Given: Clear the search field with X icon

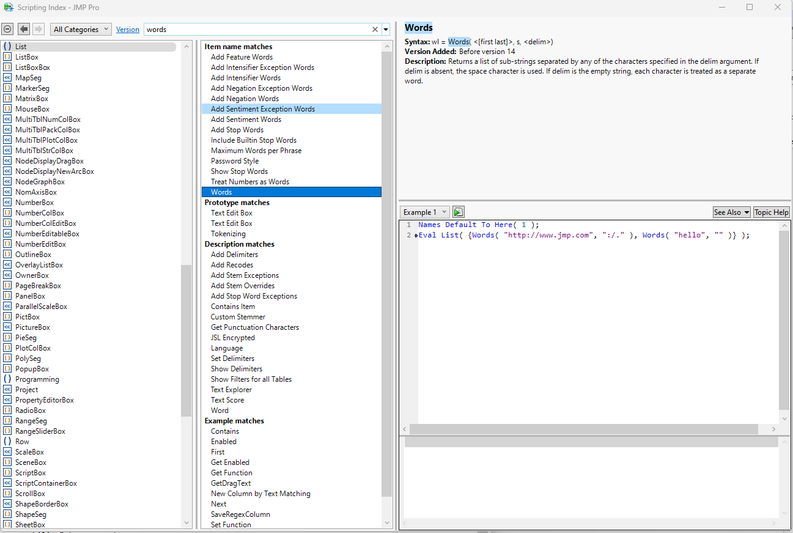Looking at the screenshot, I should pyautogui.click(x=375, y=30).
